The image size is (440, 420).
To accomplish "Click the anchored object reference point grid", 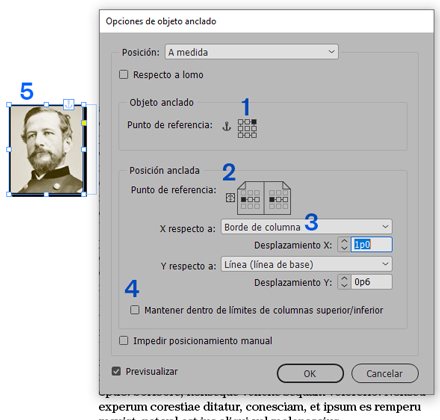I will pyautogui.click(x=247, y=128).
